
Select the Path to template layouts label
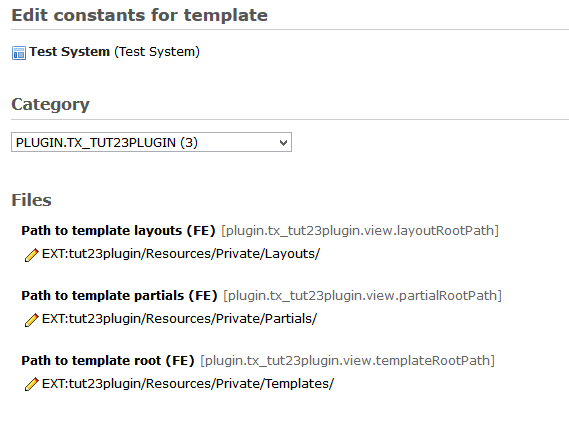pos(118,231)
